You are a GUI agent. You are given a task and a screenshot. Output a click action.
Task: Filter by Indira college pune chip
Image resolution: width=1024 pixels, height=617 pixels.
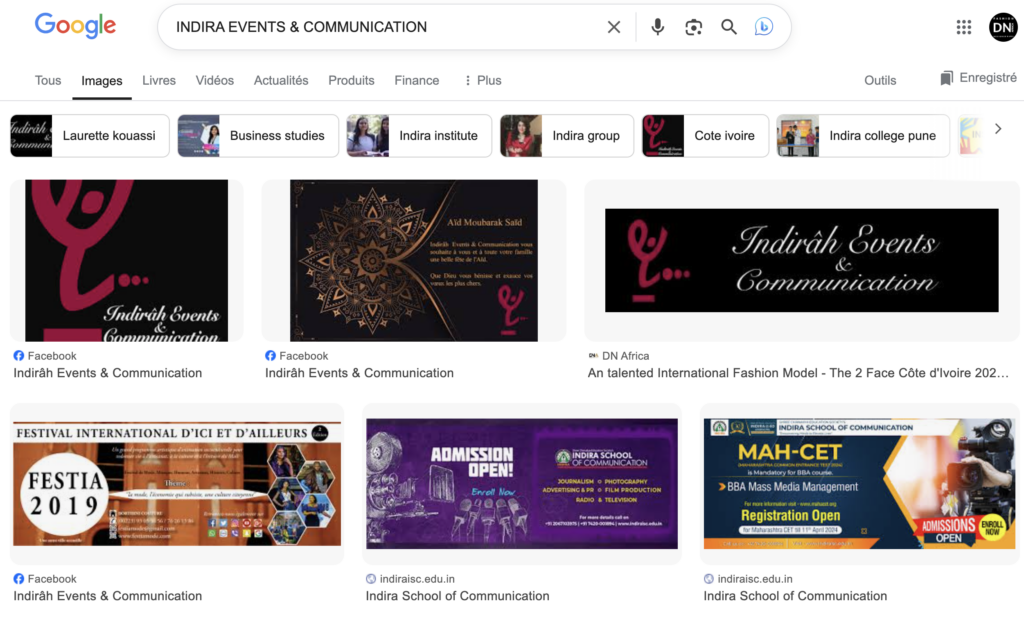click(x=863, y=136)
